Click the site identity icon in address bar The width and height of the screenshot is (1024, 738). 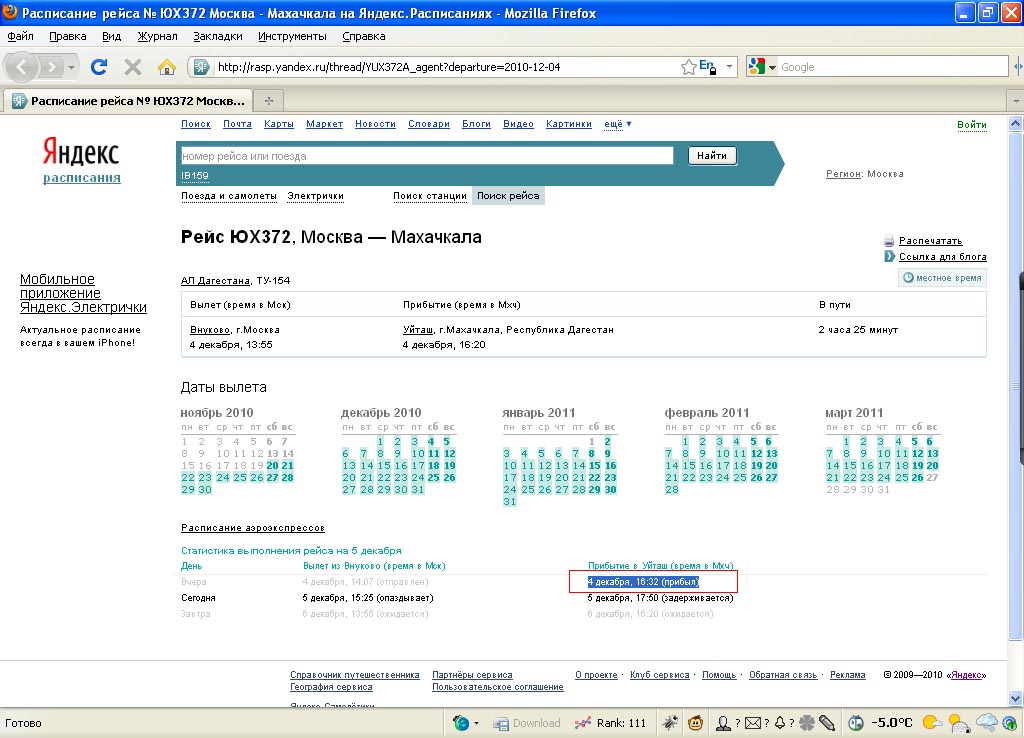[x=201, y=67]
